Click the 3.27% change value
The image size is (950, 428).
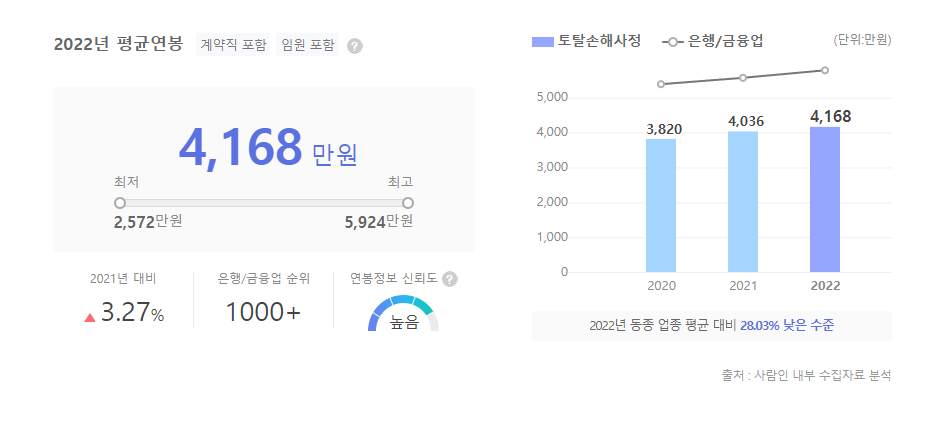[132, 313]
